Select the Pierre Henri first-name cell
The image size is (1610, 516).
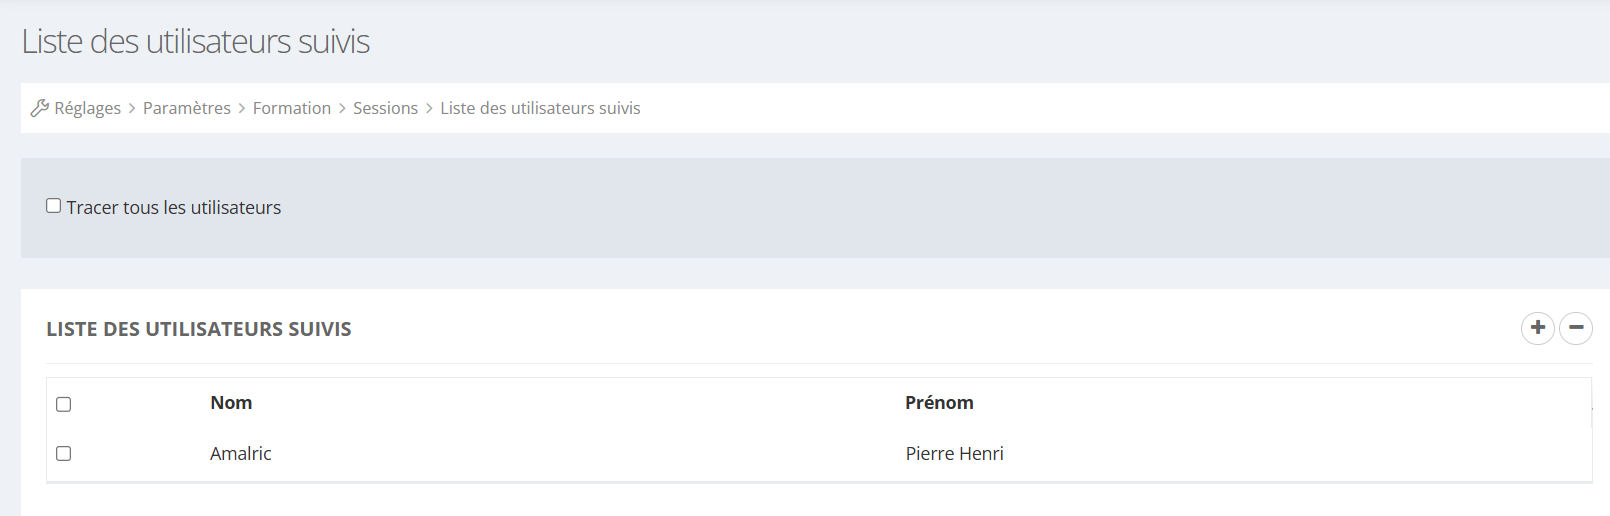pos(954,454)
